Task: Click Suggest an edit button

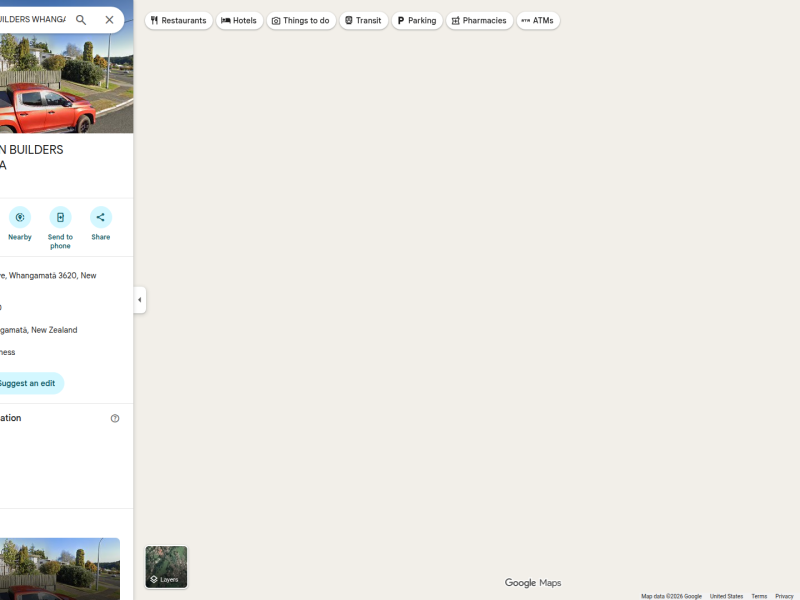Action: 27,383
